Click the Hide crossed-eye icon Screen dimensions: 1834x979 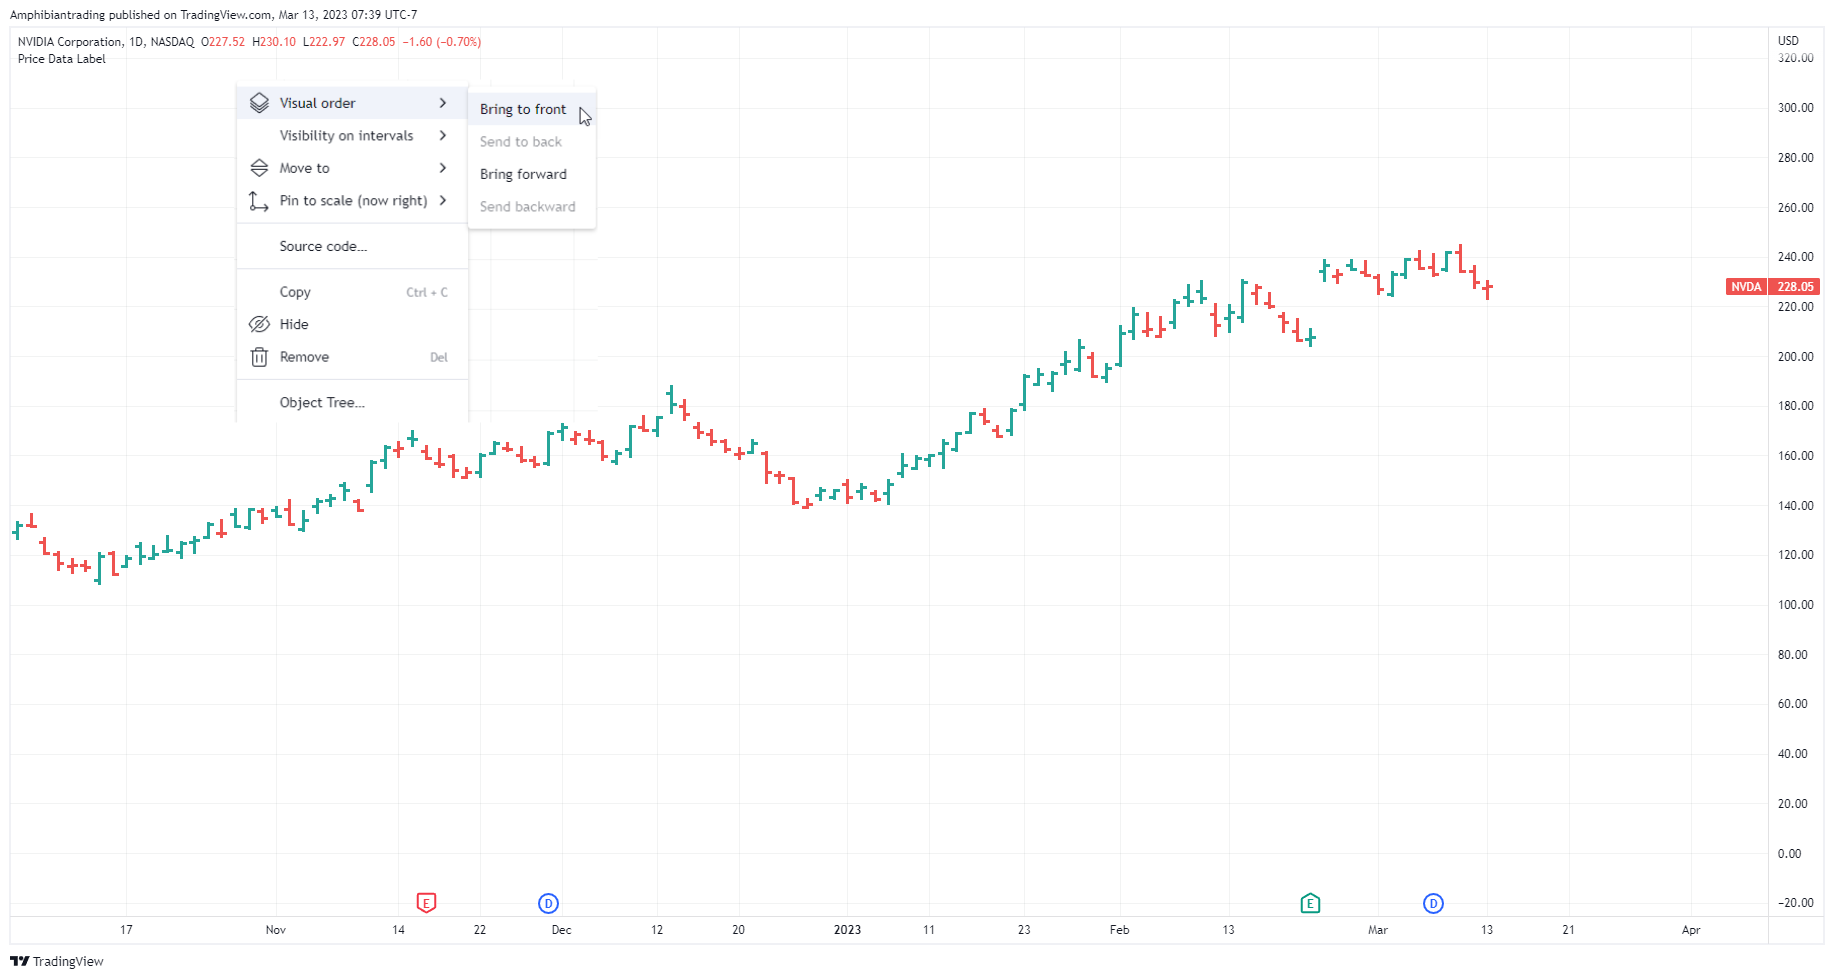[259, 324]
